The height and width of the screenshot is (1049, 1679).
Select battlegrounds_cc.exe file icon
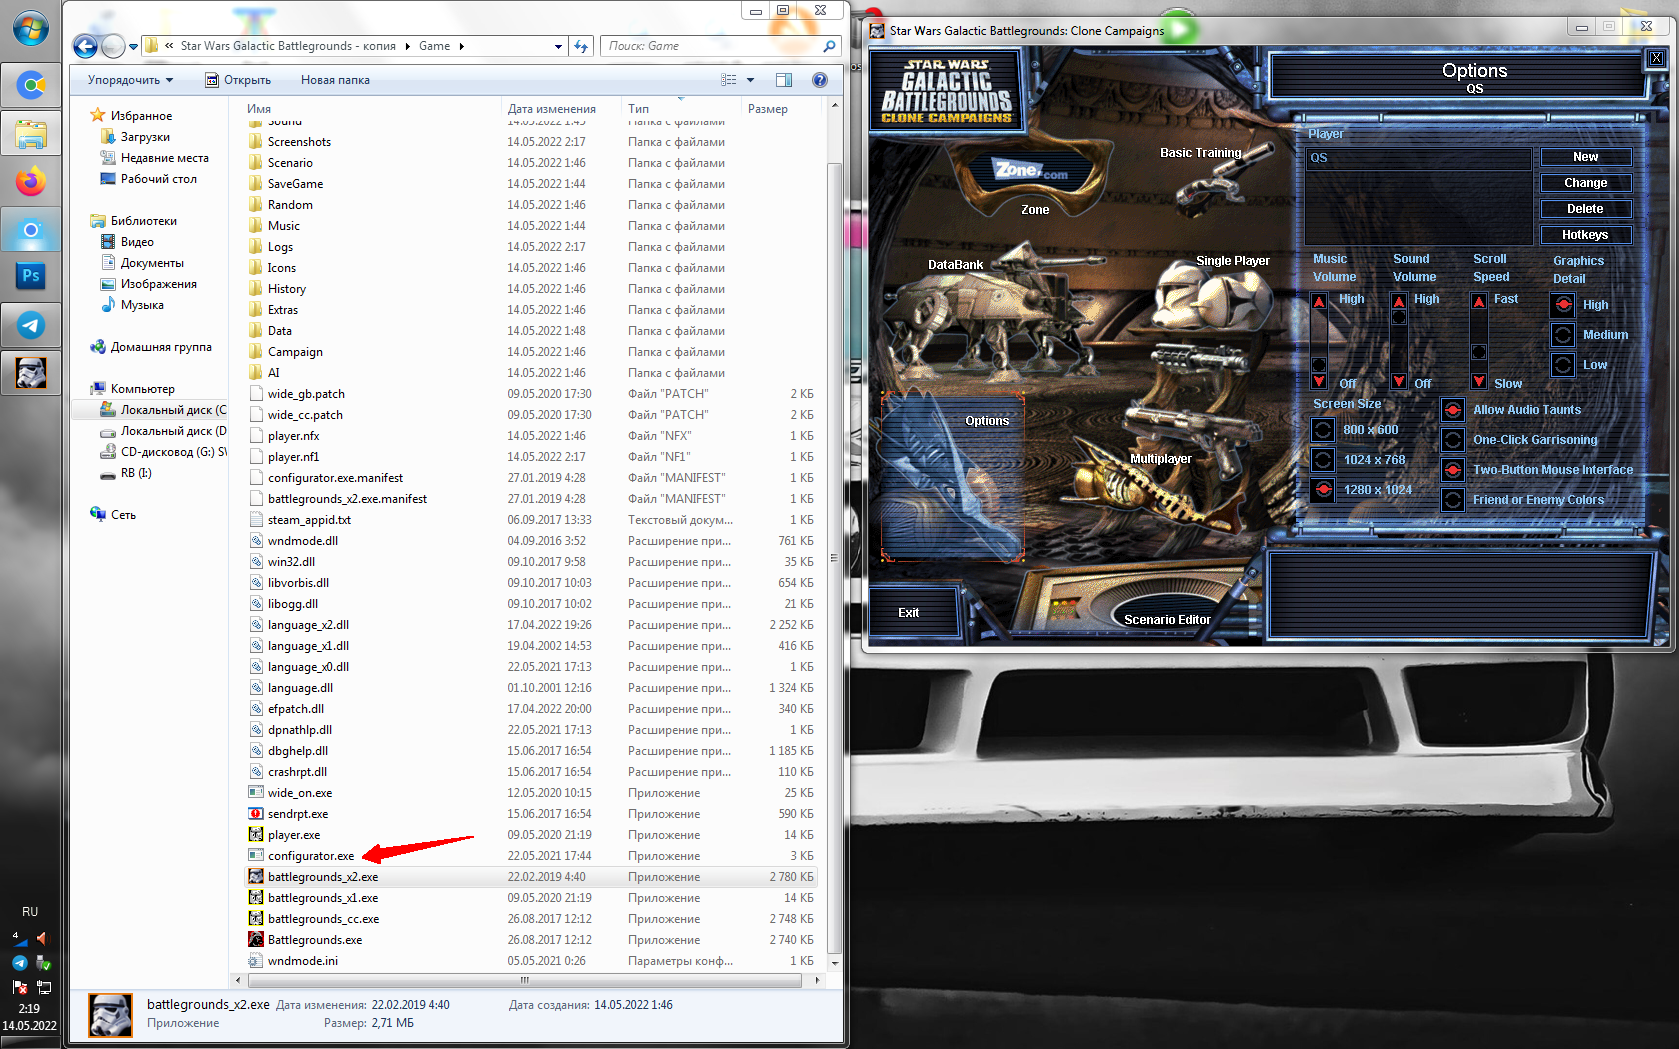point(256,919)
